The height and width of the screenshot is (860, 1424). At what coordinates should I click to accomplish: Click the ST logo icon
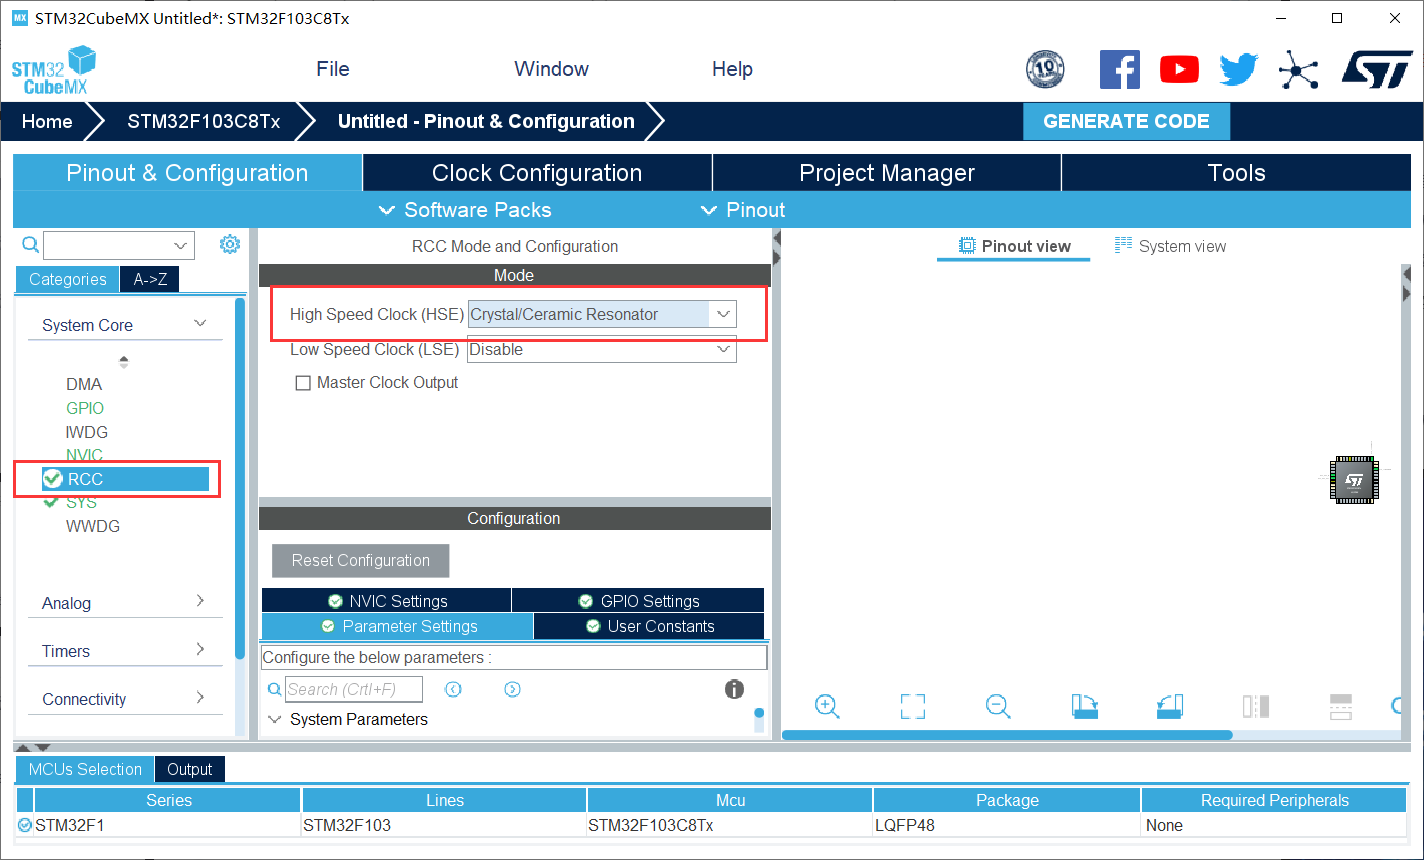(1376, 69)
